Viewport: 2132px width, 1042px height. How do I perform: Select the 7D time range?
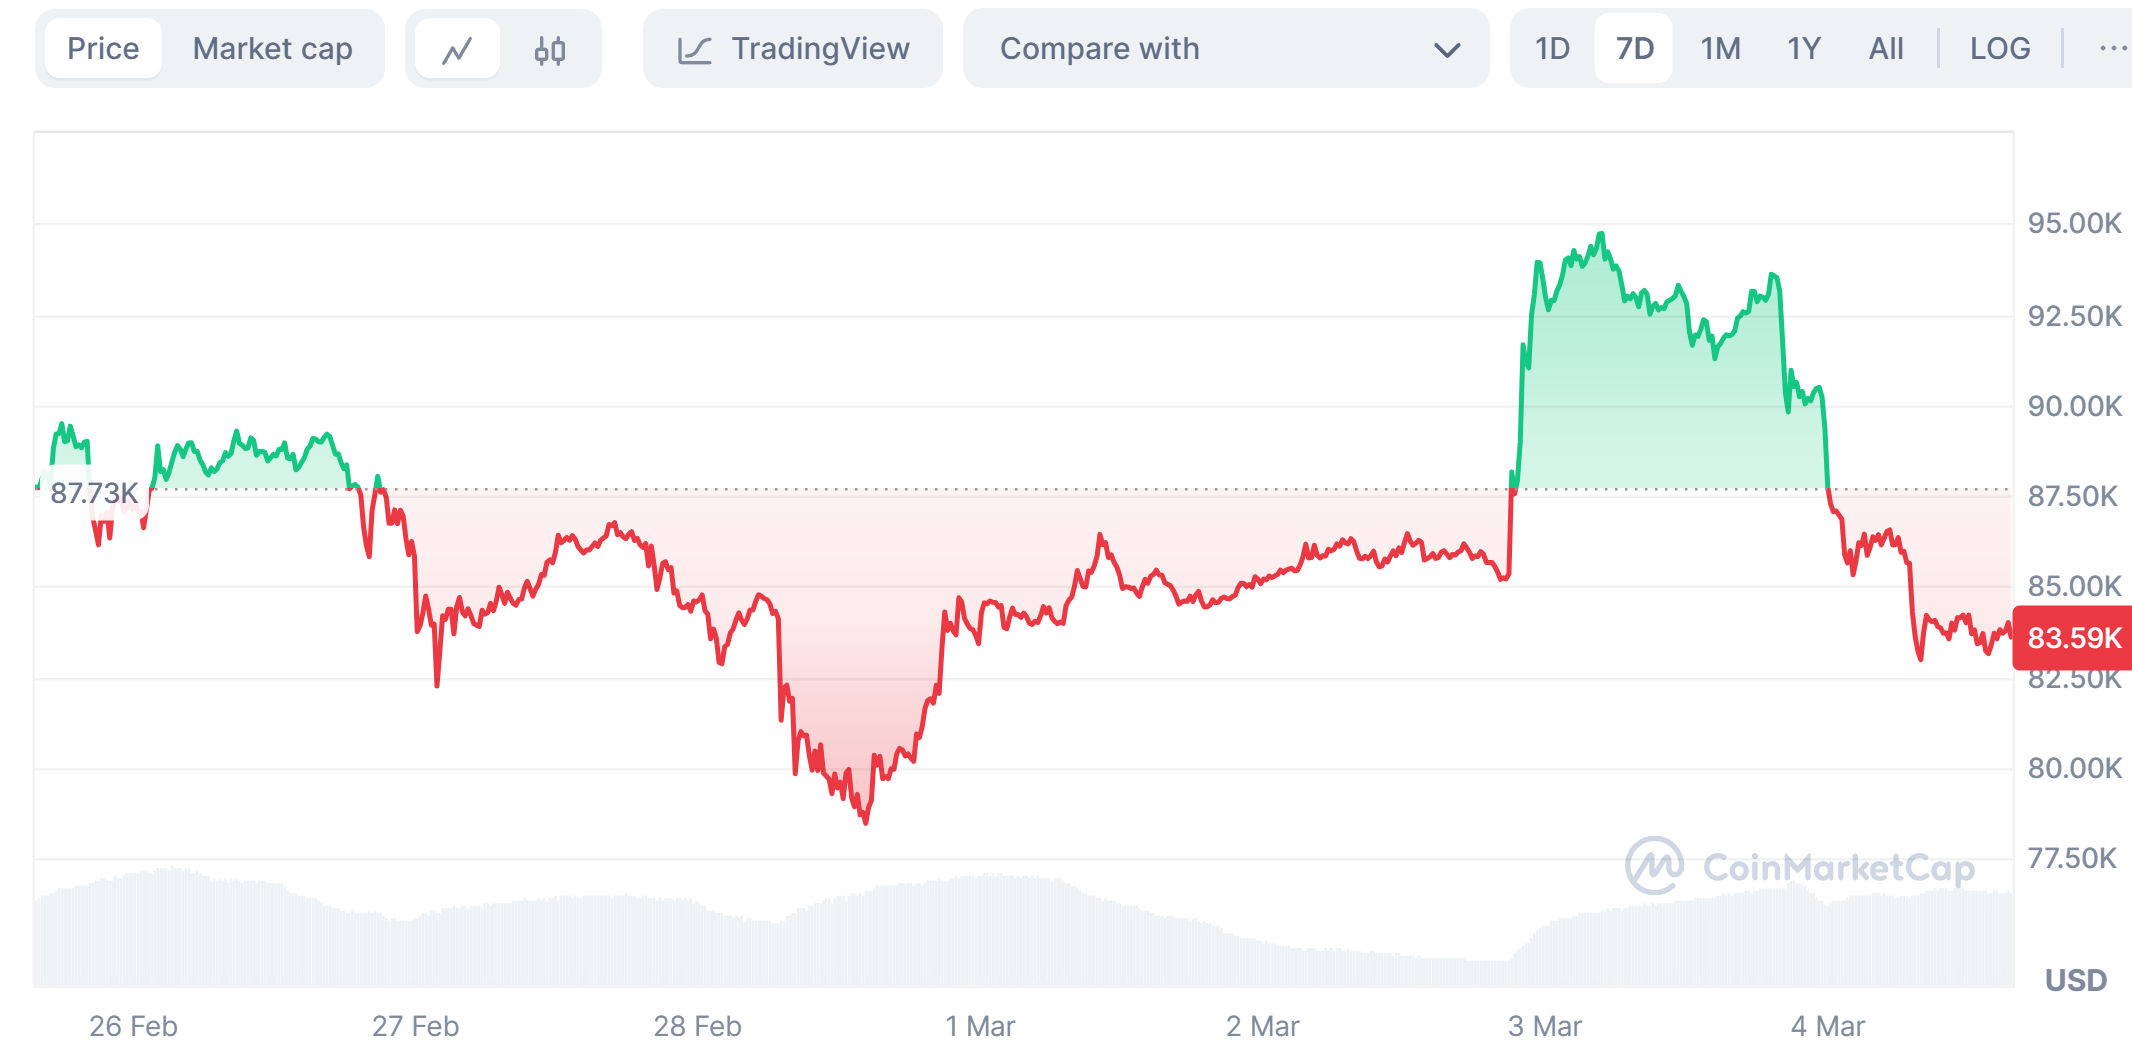click(1635, 49)
